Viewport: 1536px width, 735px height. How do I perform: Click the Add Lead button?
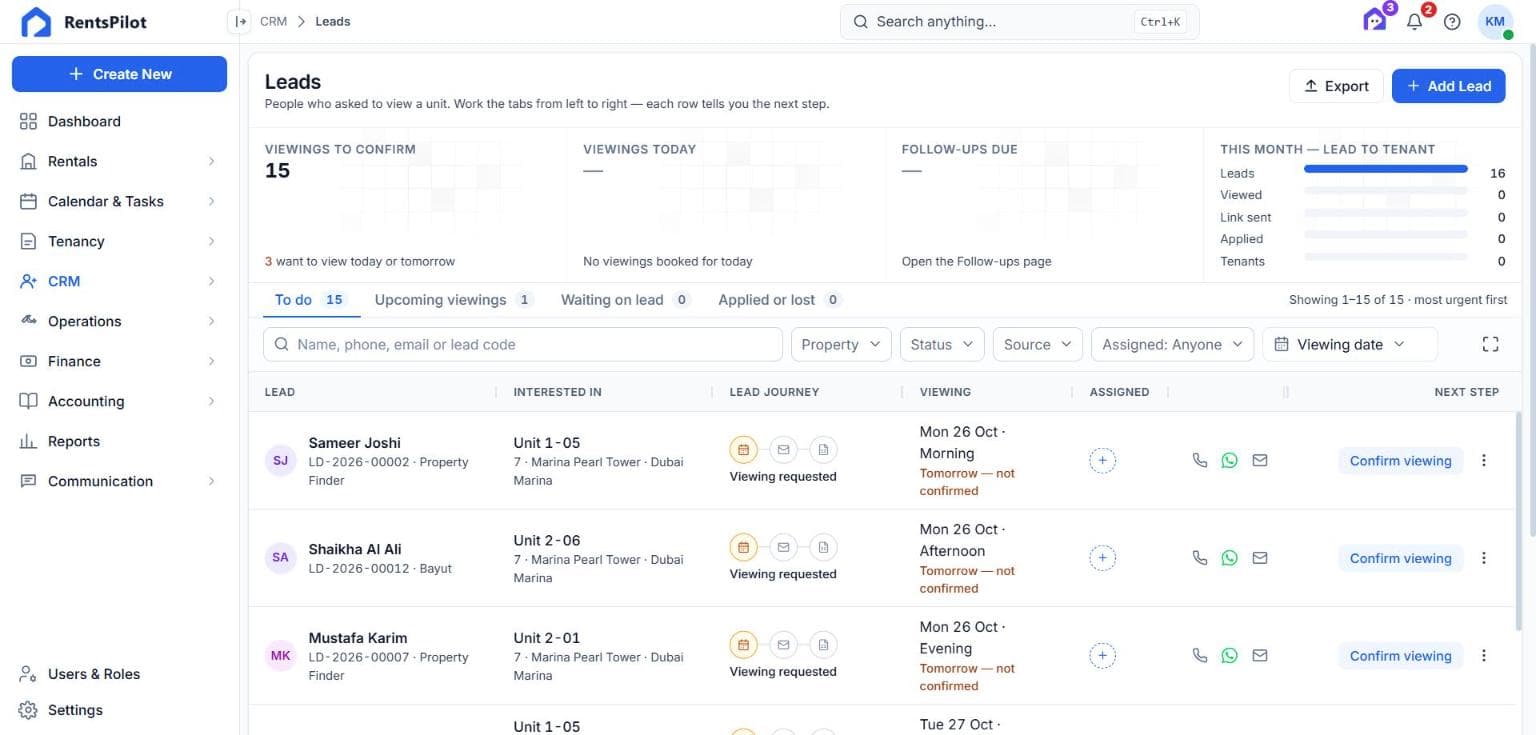point(1448,86)
